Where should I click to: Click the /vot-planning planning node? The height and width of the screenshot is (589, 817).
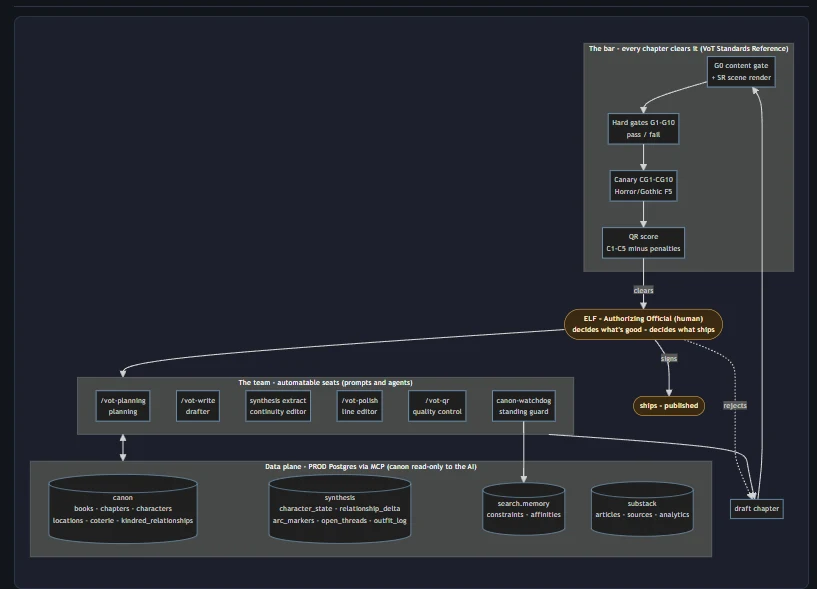point(123,406)
